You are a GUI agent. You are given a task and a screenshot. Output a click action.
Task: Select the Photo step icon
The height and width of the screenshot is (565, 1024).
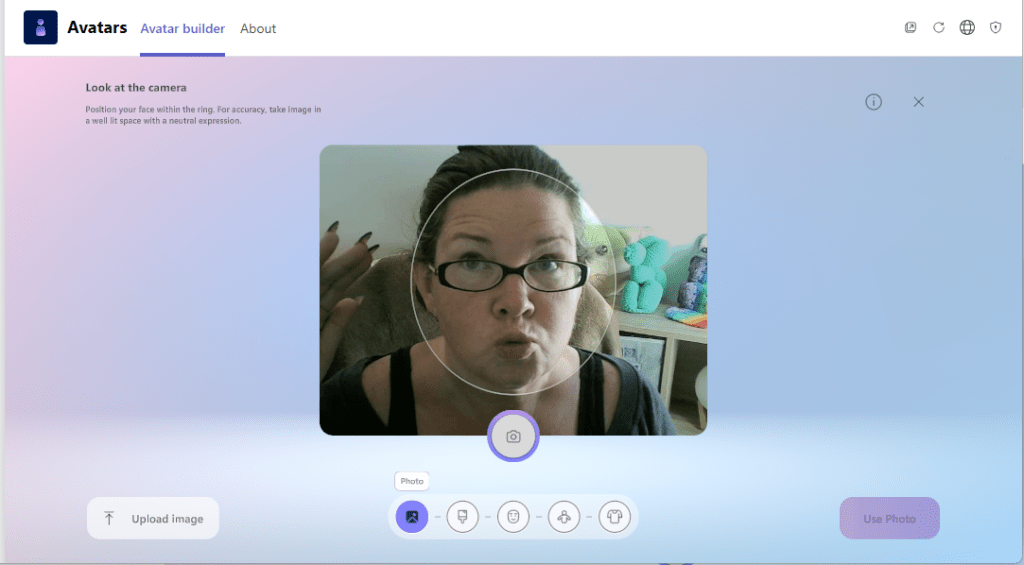pos(412,517)
